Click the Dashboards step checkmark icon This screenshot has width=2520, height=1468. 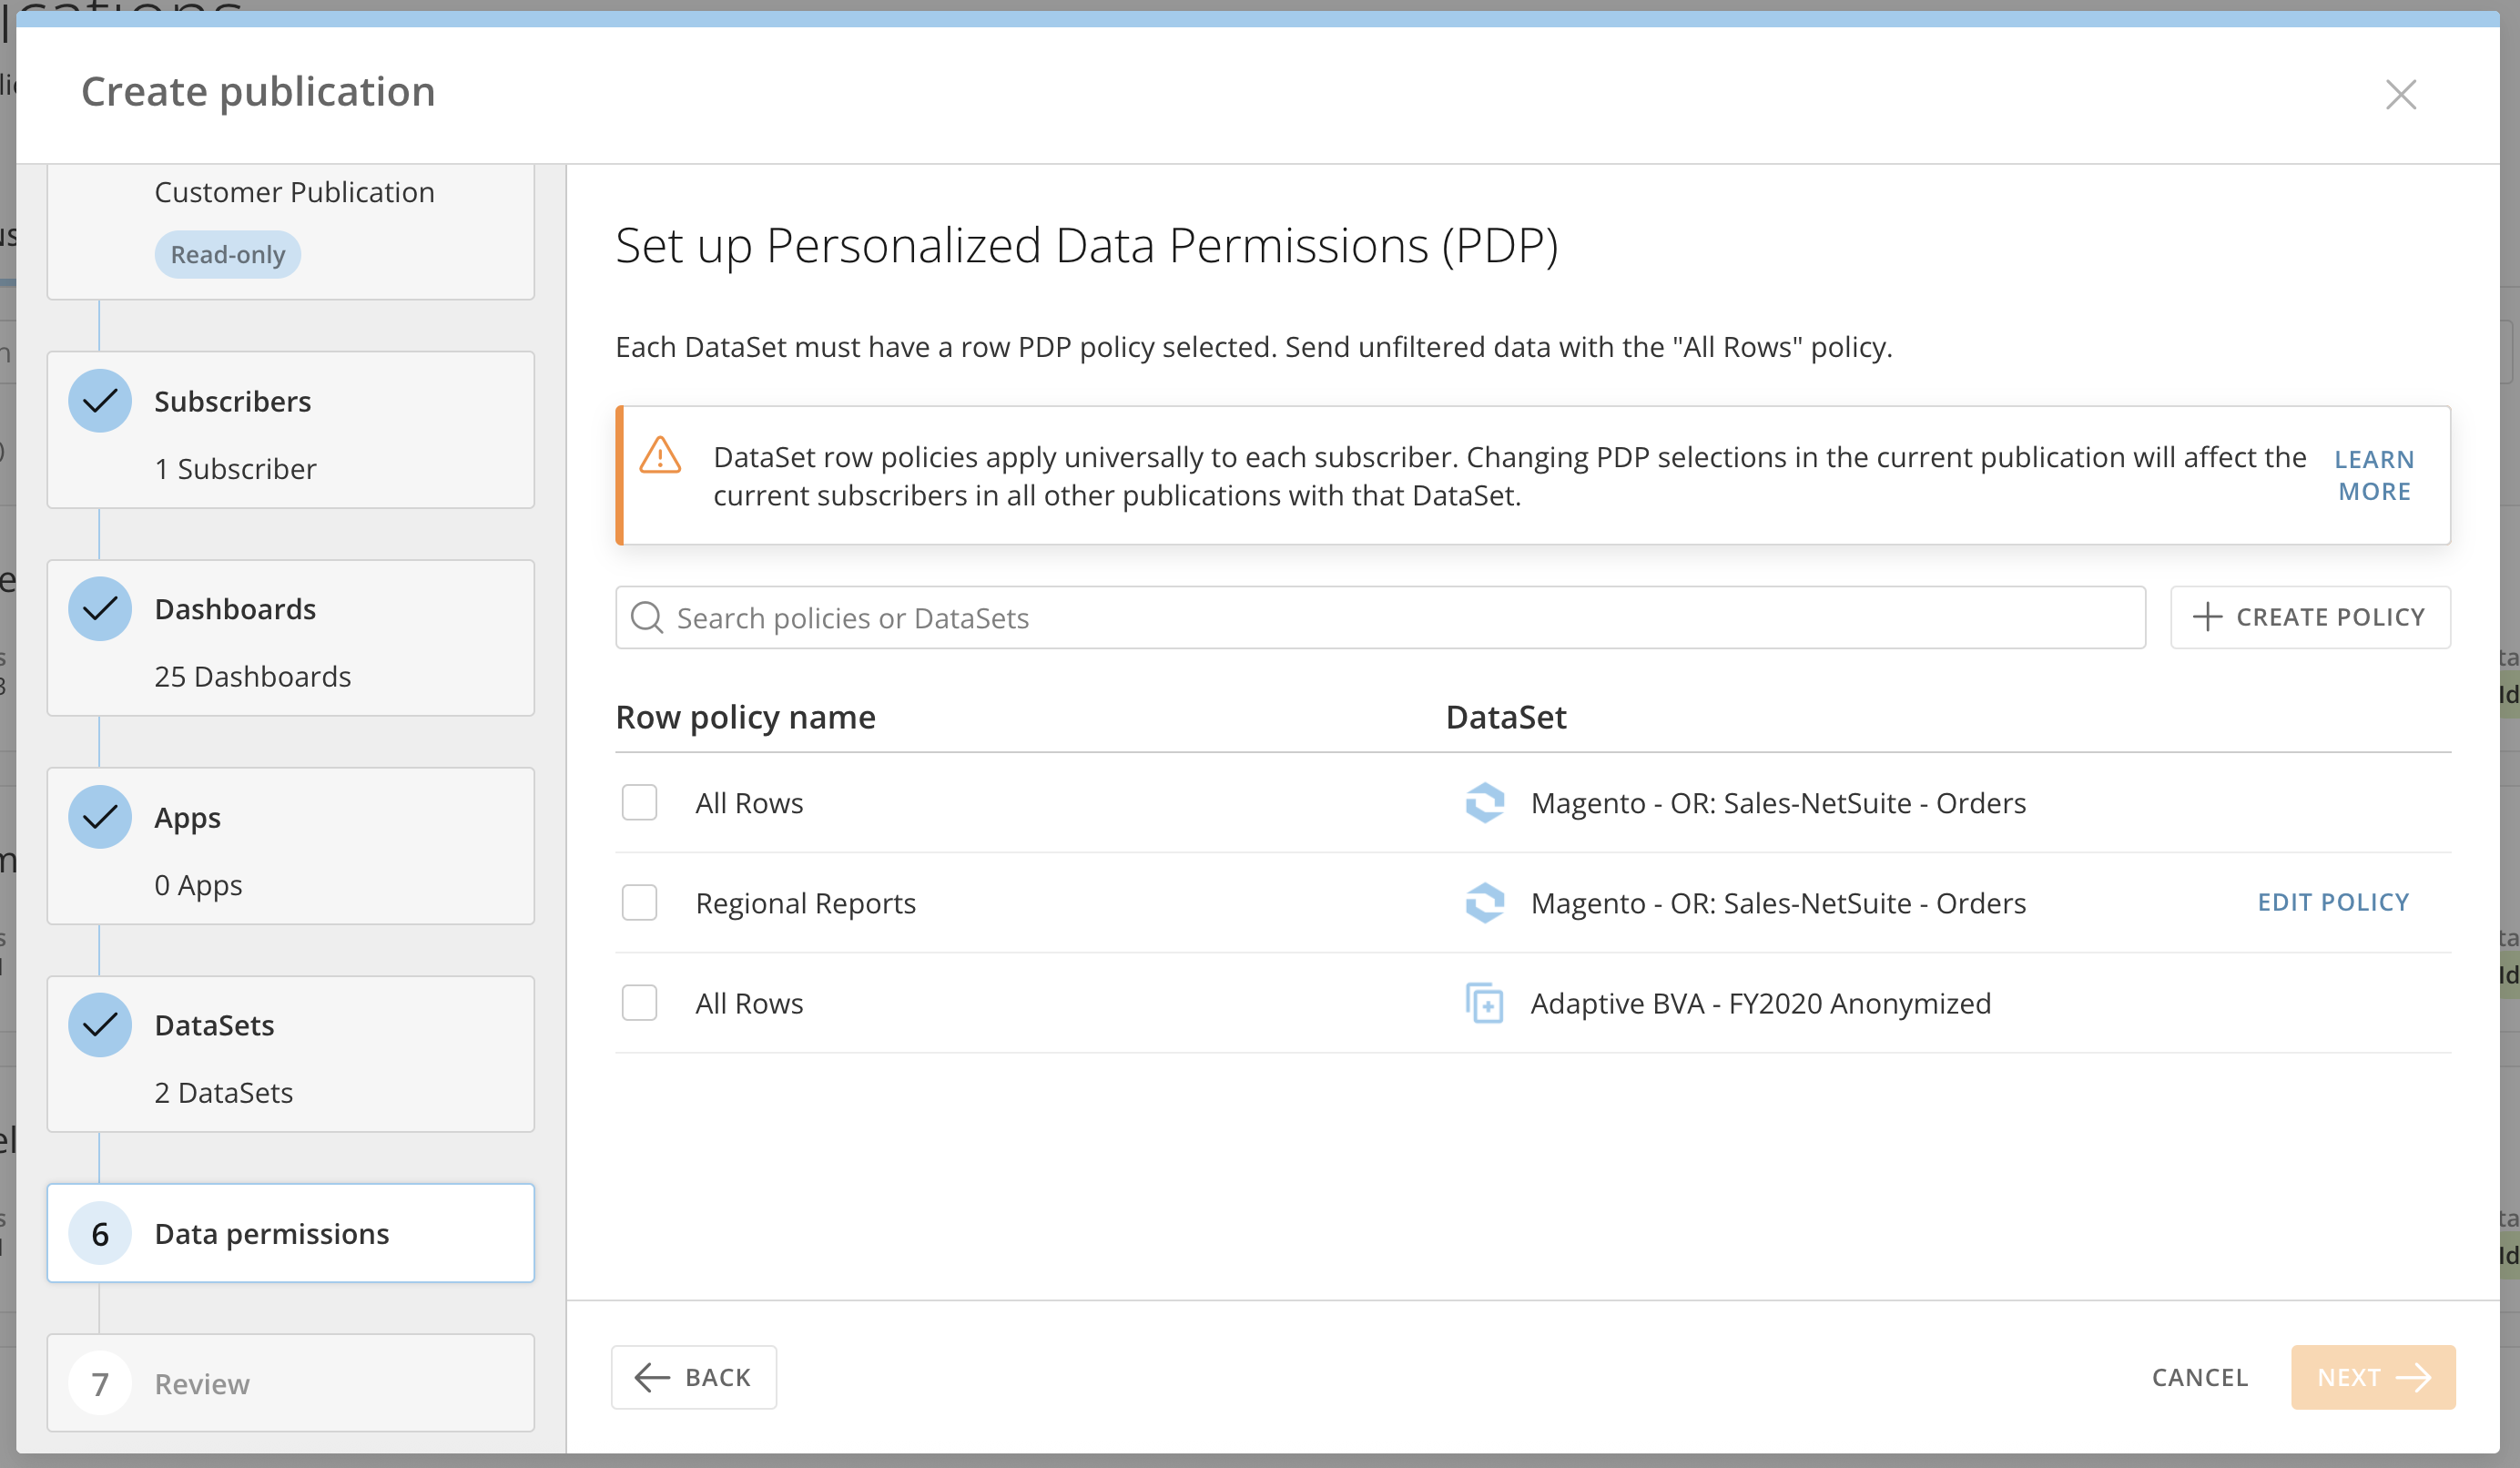[100, 609]
